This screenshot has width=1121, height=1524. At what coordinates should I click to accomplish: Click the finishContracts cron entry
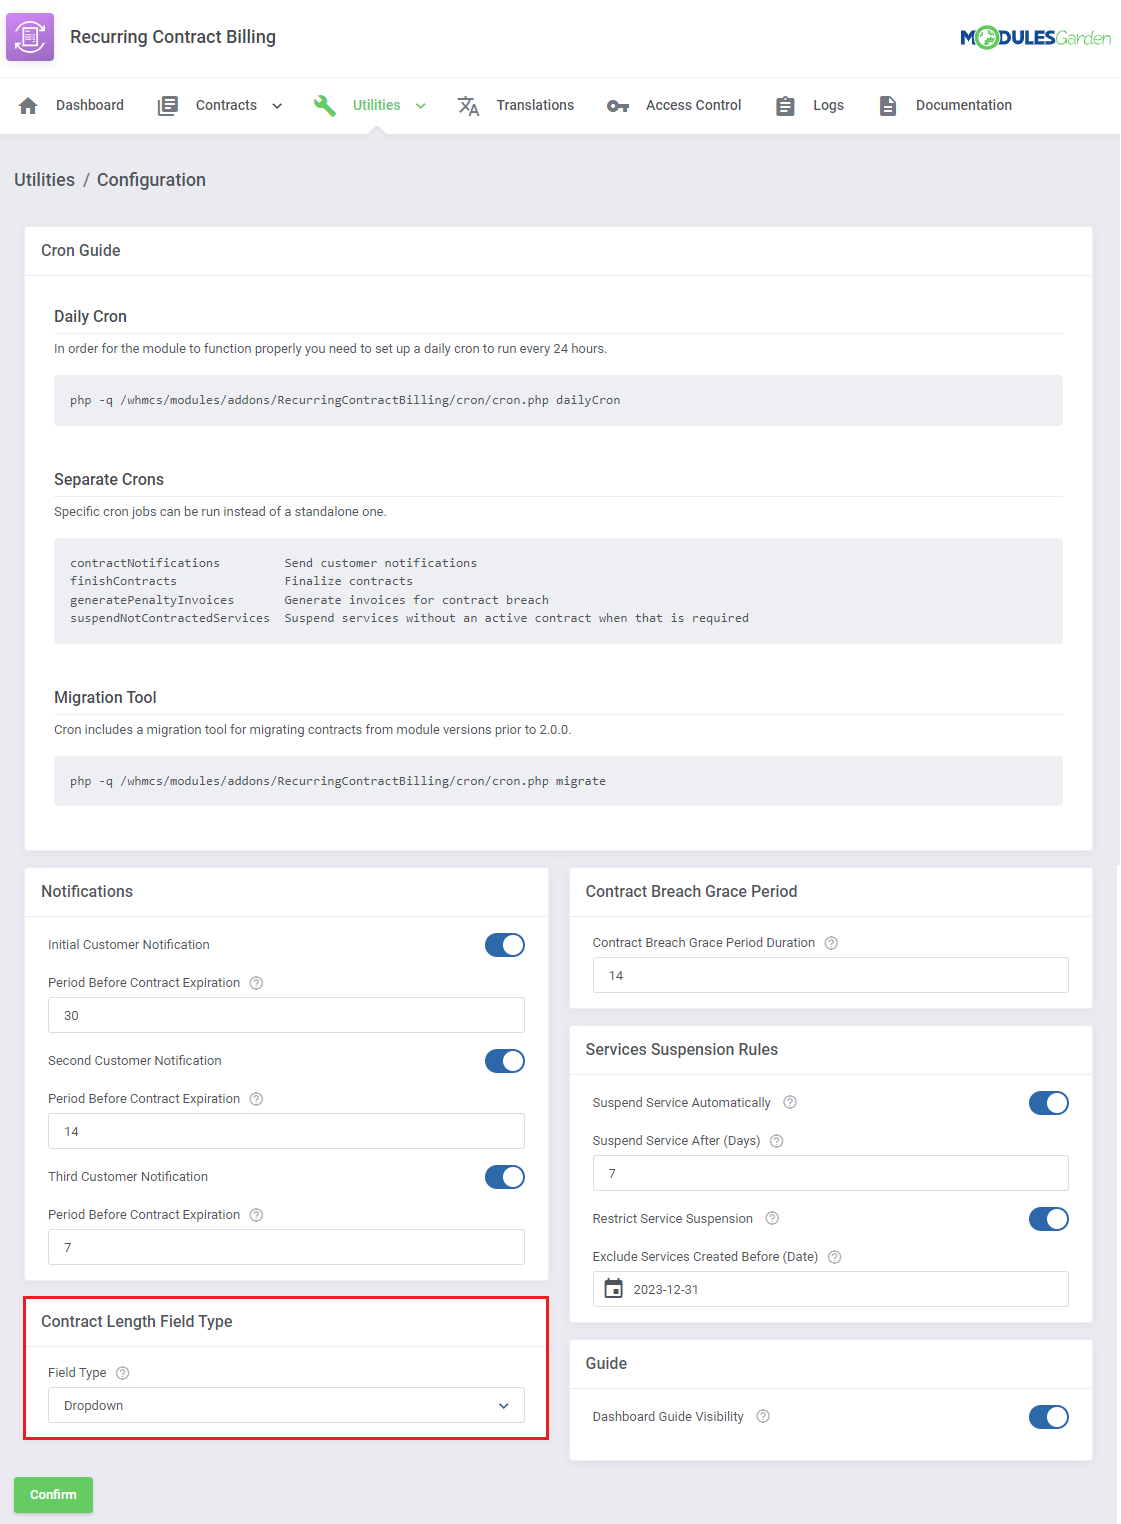[123, 581]
